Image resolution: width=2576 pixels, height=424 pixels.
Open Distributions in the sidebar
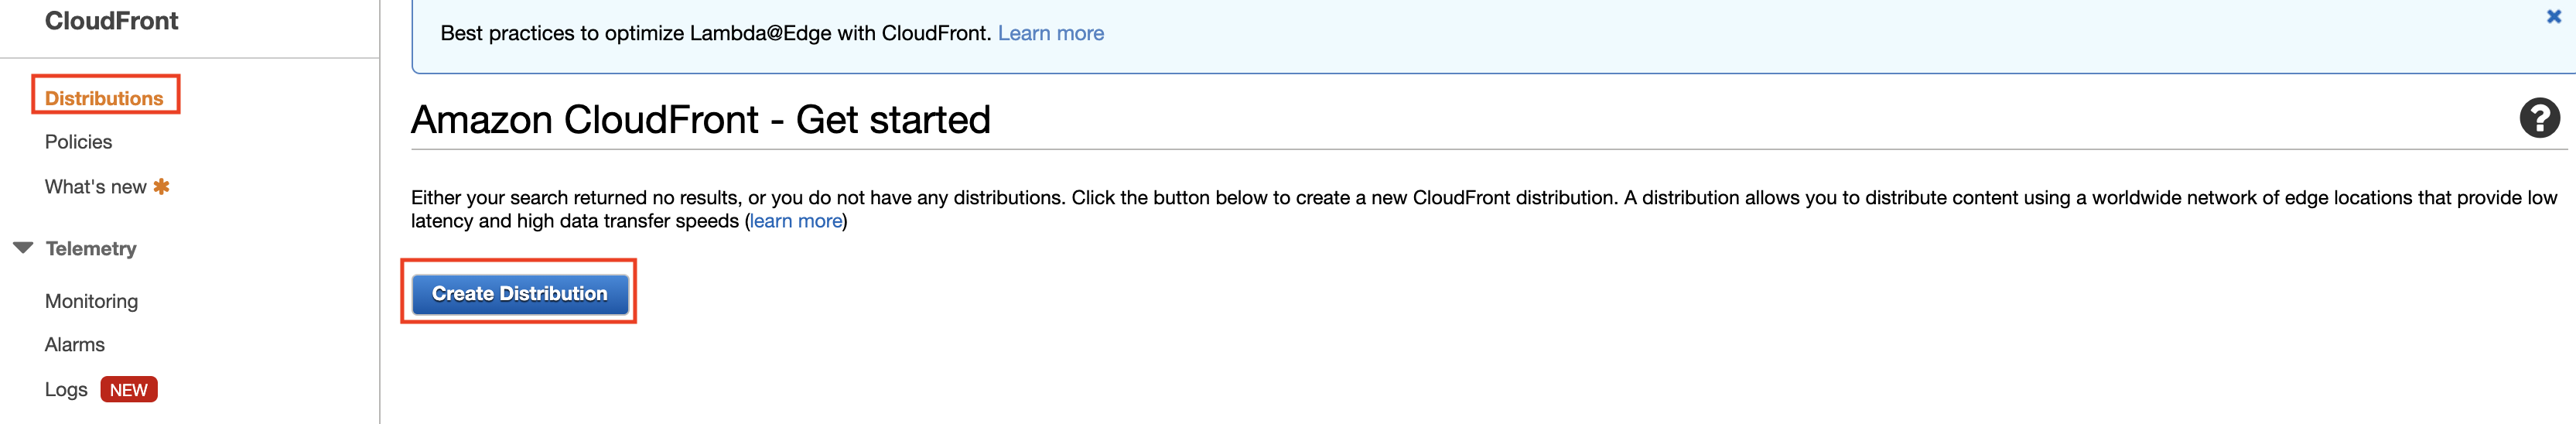104,98
